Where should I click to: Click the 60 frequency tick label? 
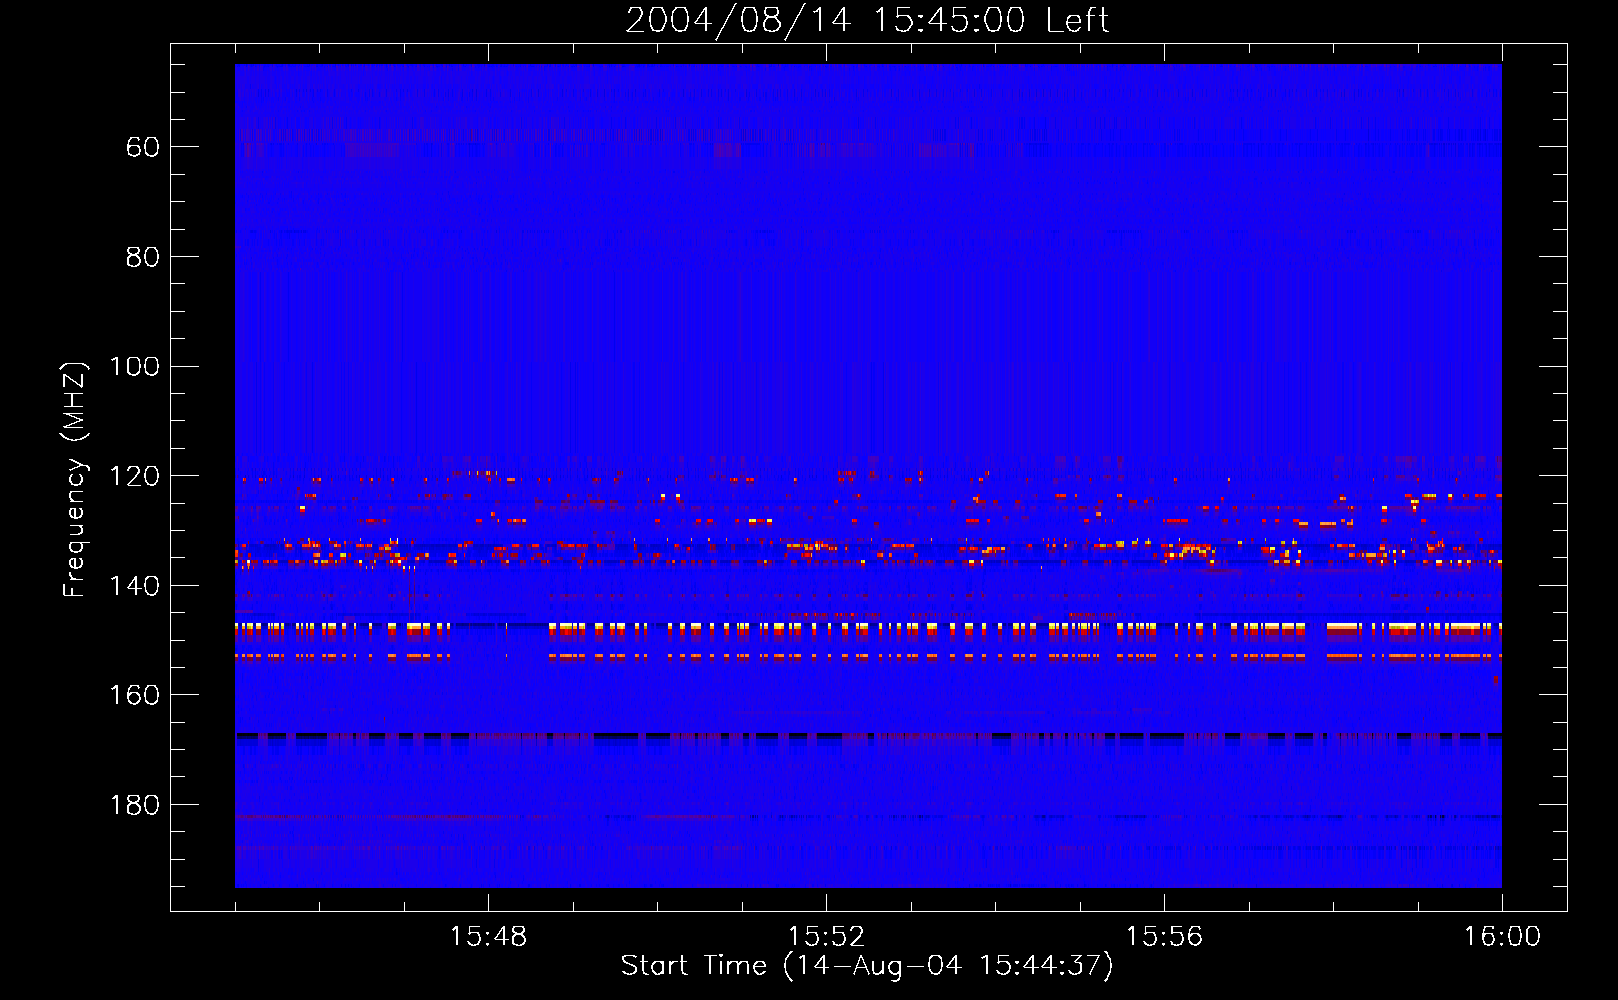[x=143, y=147]
